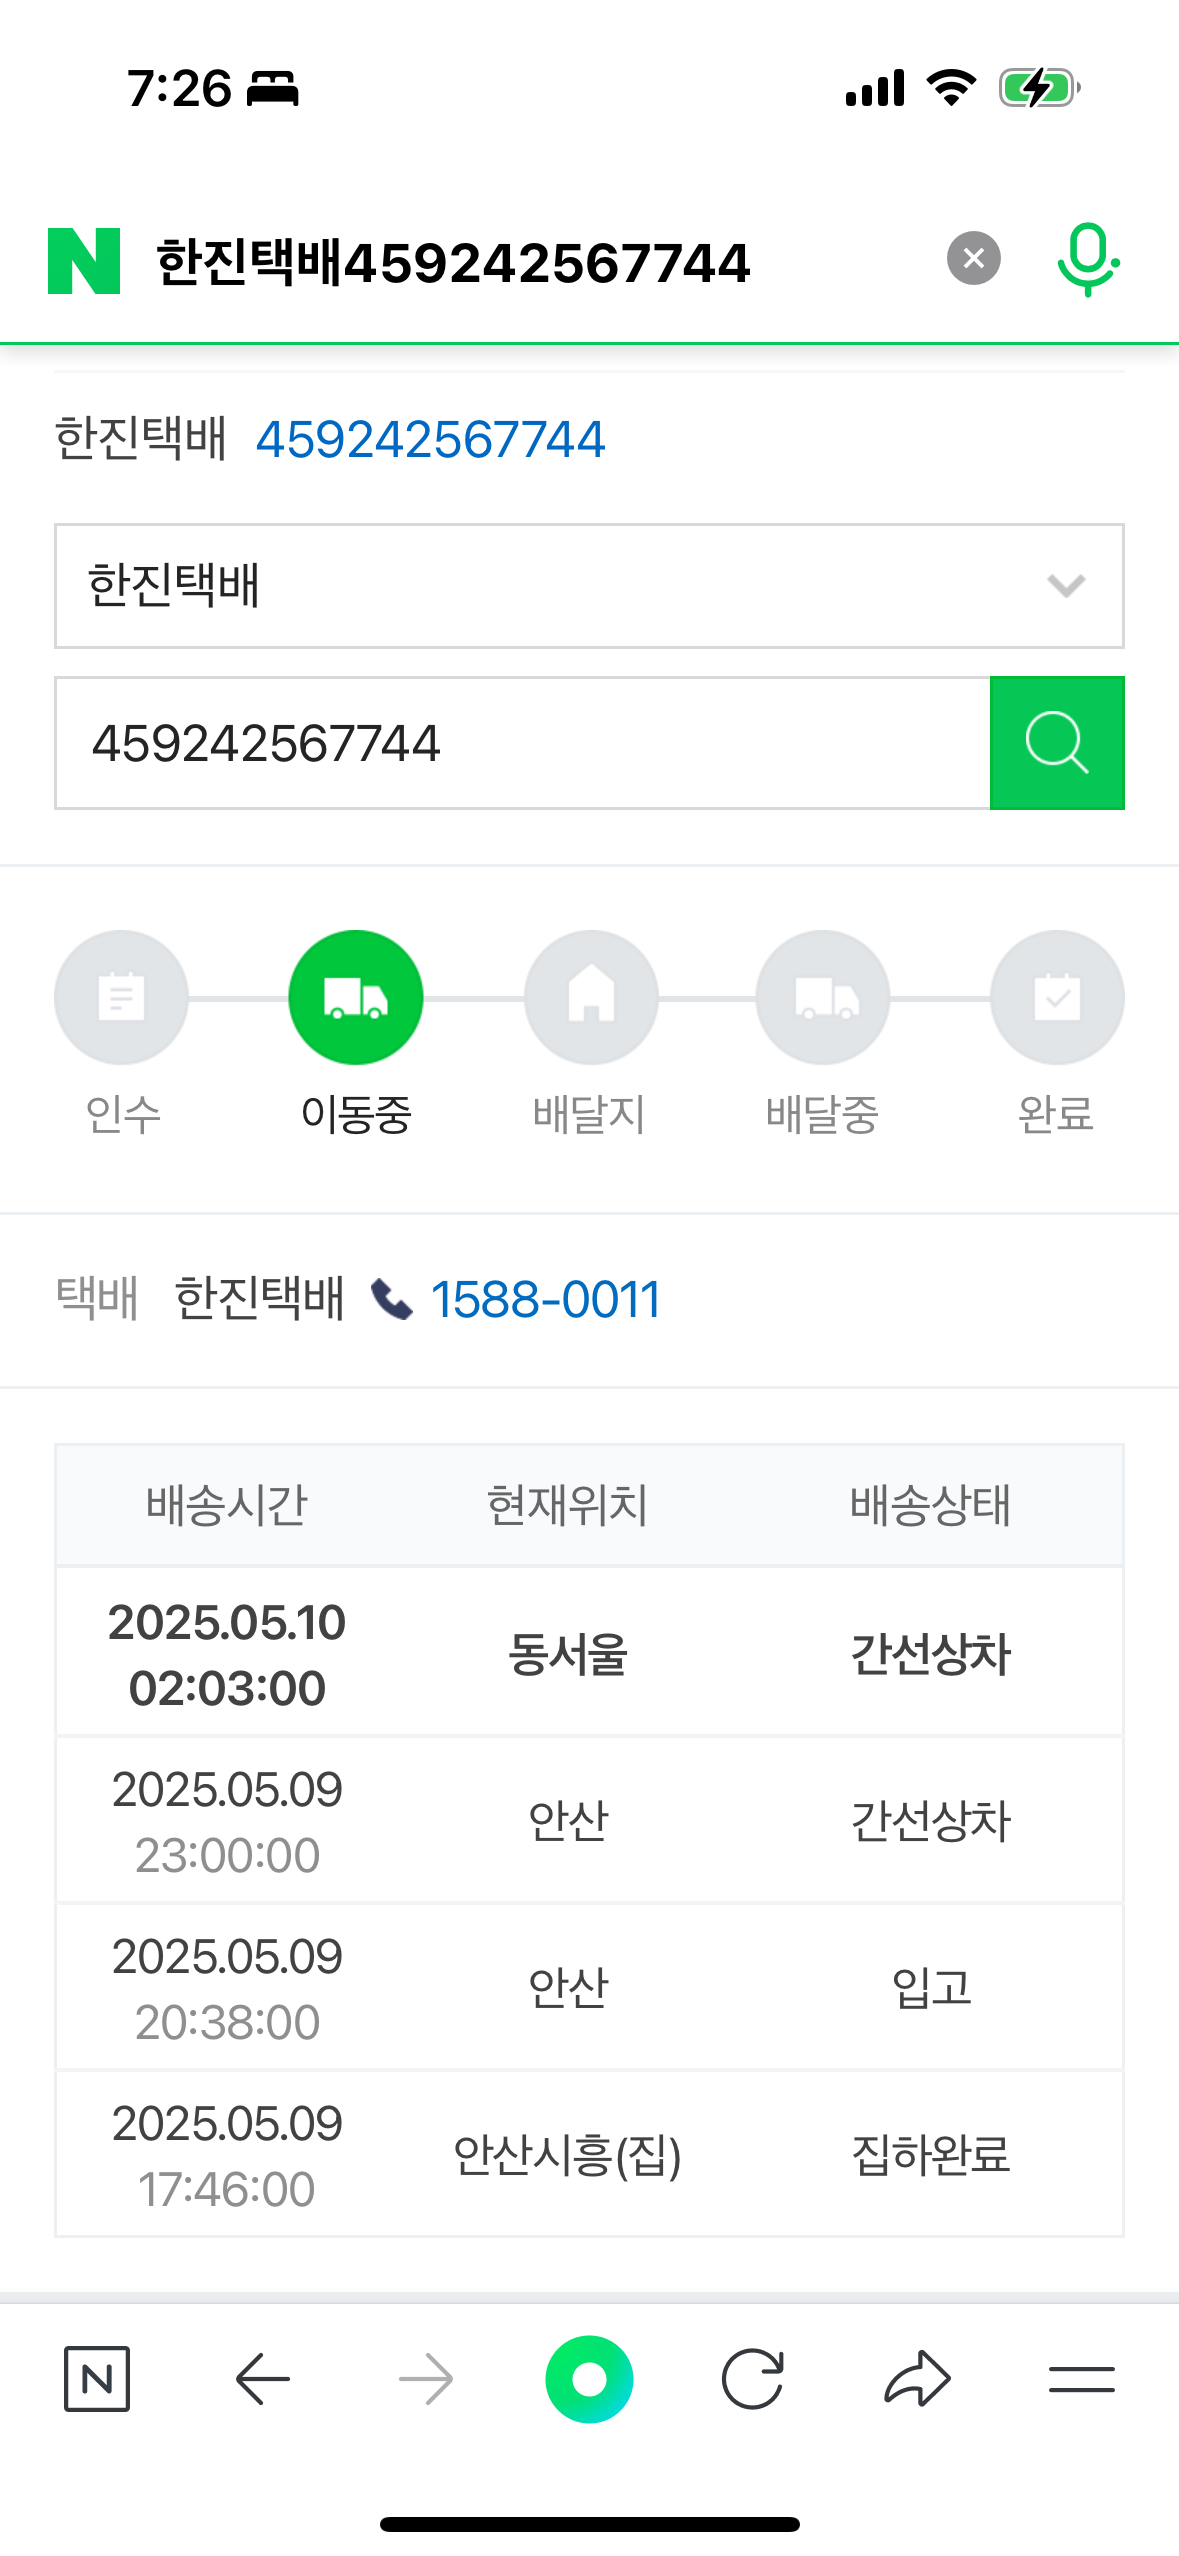Open the blue 459242567744 tracking link
1179x2556 pixels.
pyautogui.click(x=430, y=440)
